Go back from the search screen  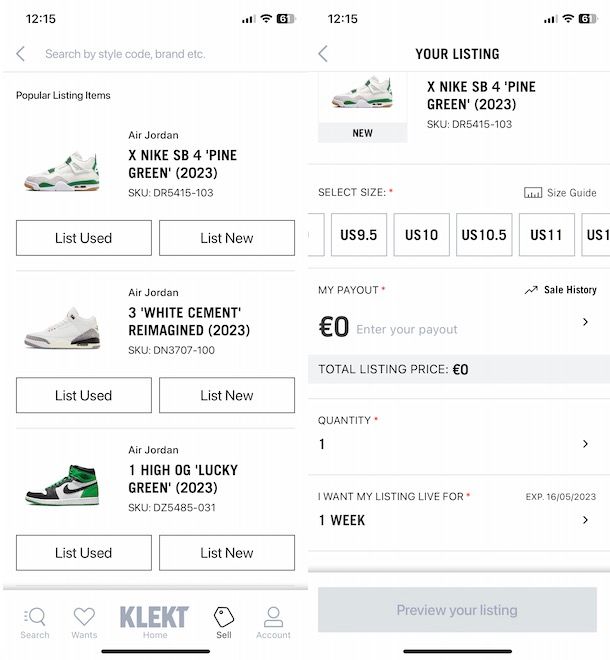tap(21, 54)
